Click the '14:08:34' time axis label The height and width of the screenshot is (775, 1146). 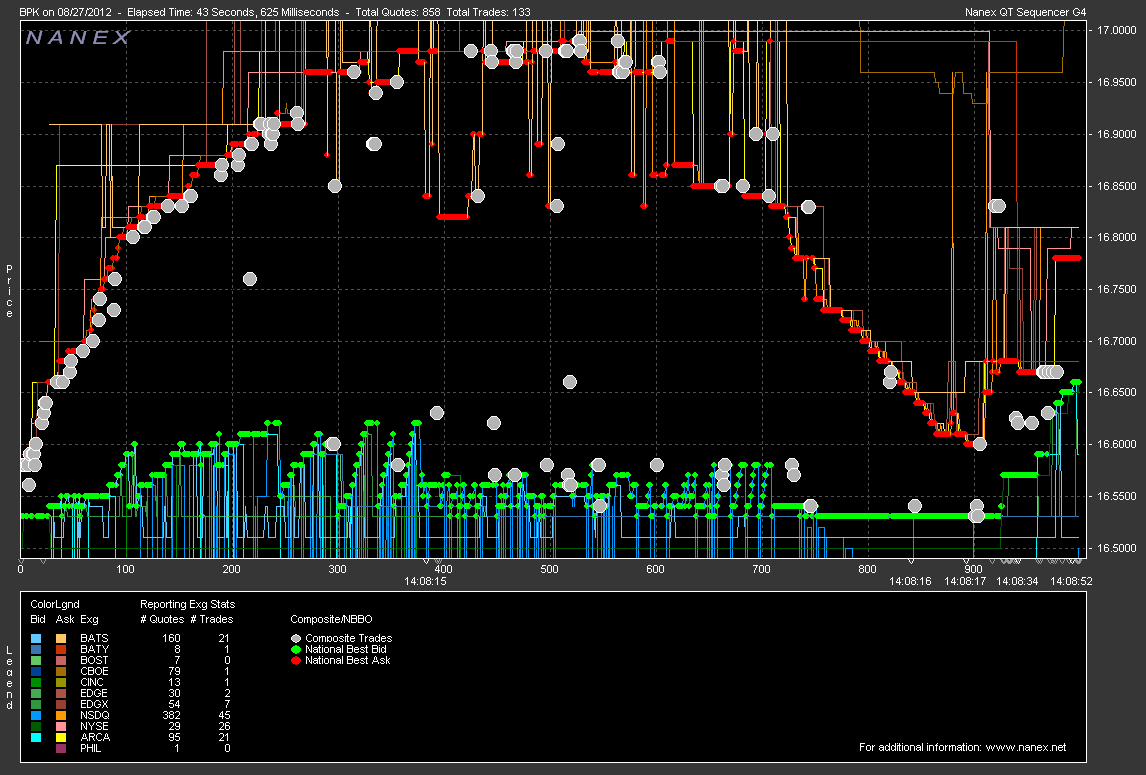(1017, 581)
